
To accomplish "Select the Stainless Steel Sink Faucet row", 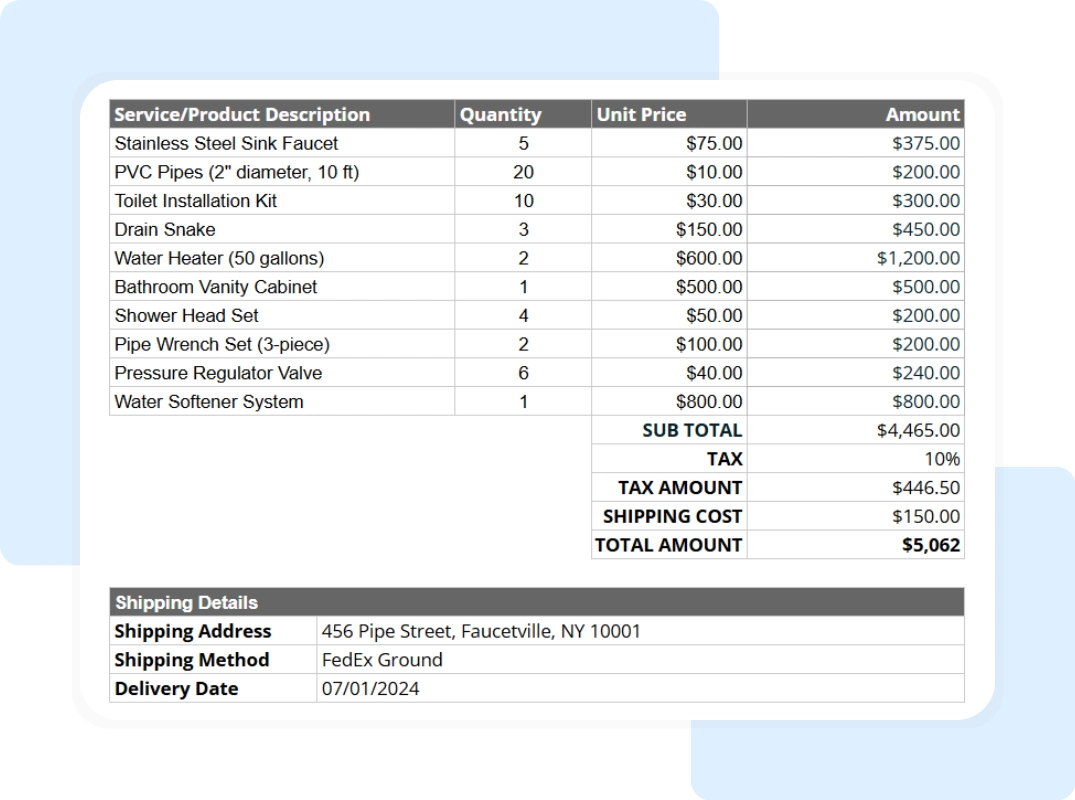I will click(226, 143).
